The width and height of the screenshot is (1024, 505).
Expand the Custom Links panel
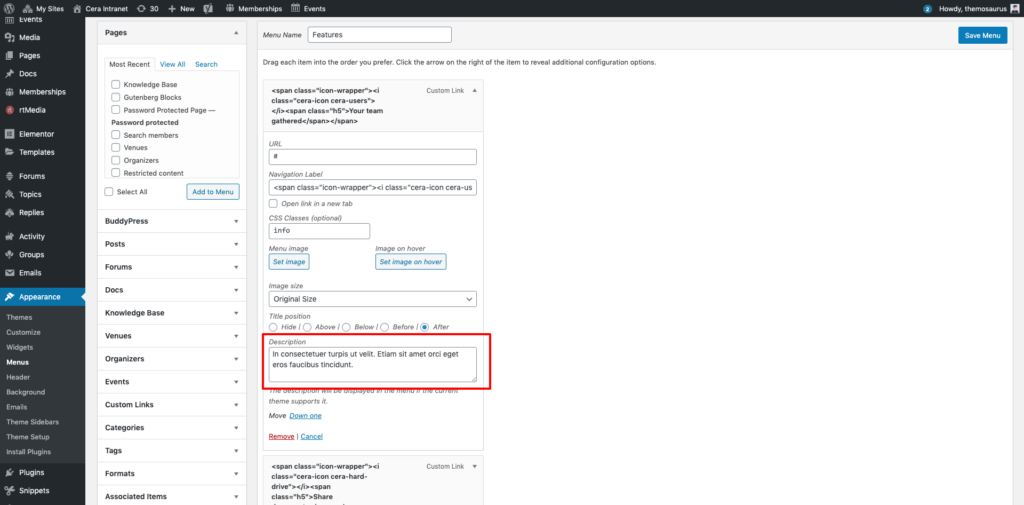(236, 405)
